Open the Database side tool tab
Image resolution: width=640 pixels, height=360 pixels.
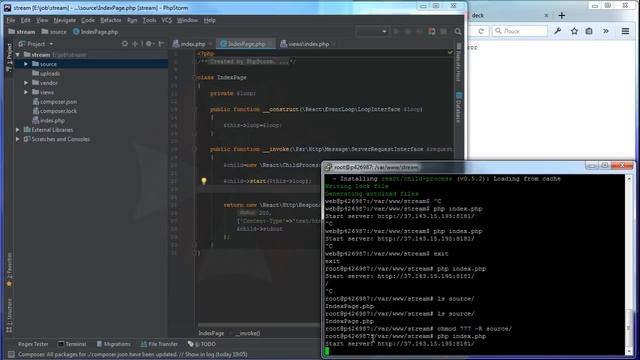(x=458, y=107)
